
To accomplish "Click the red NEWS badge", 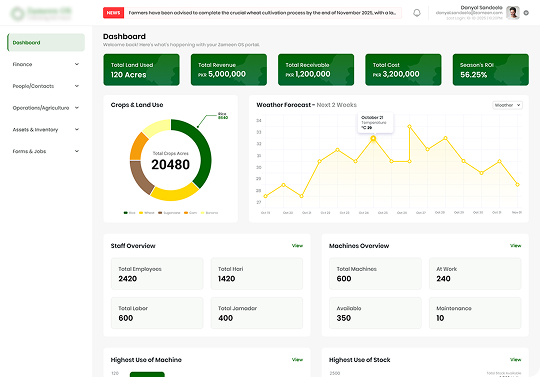I will (113, 13).
